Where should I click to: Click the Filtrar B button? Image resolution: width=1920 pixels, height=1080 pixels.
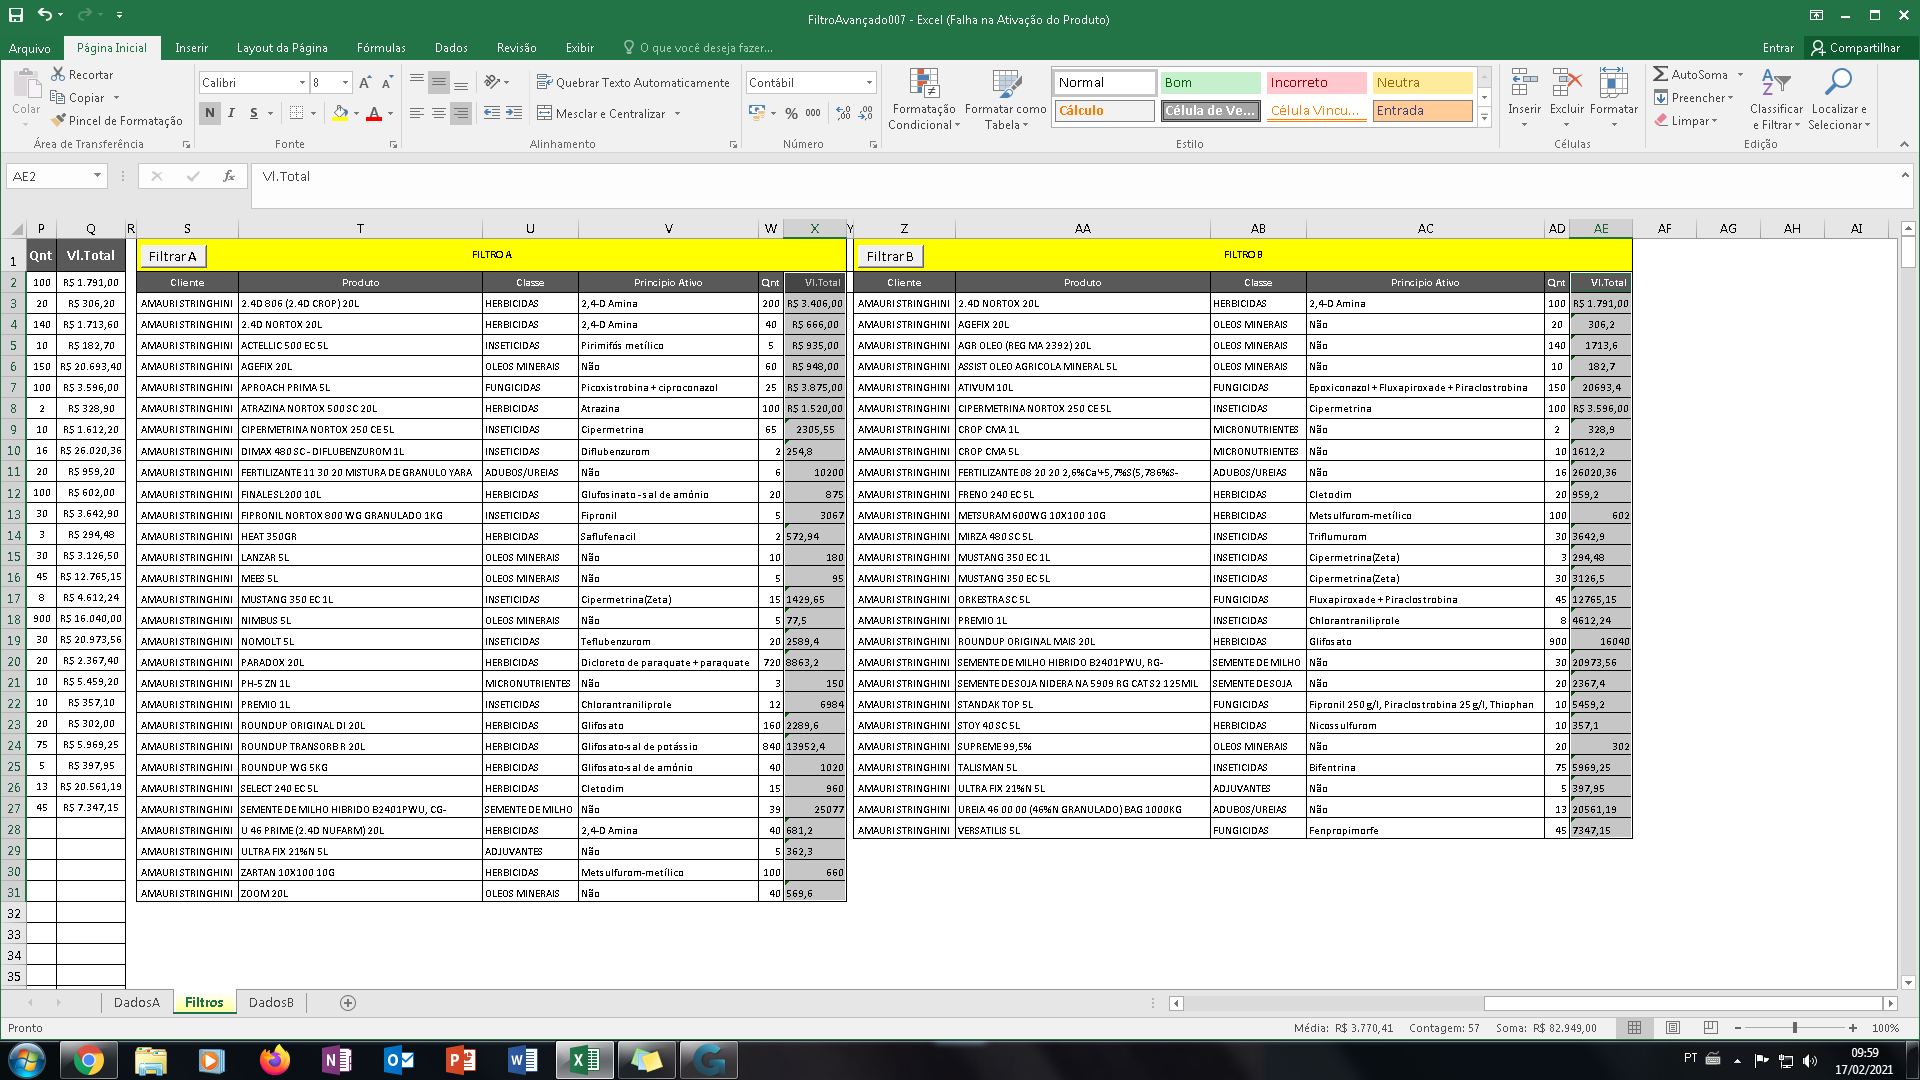(890, 256)
